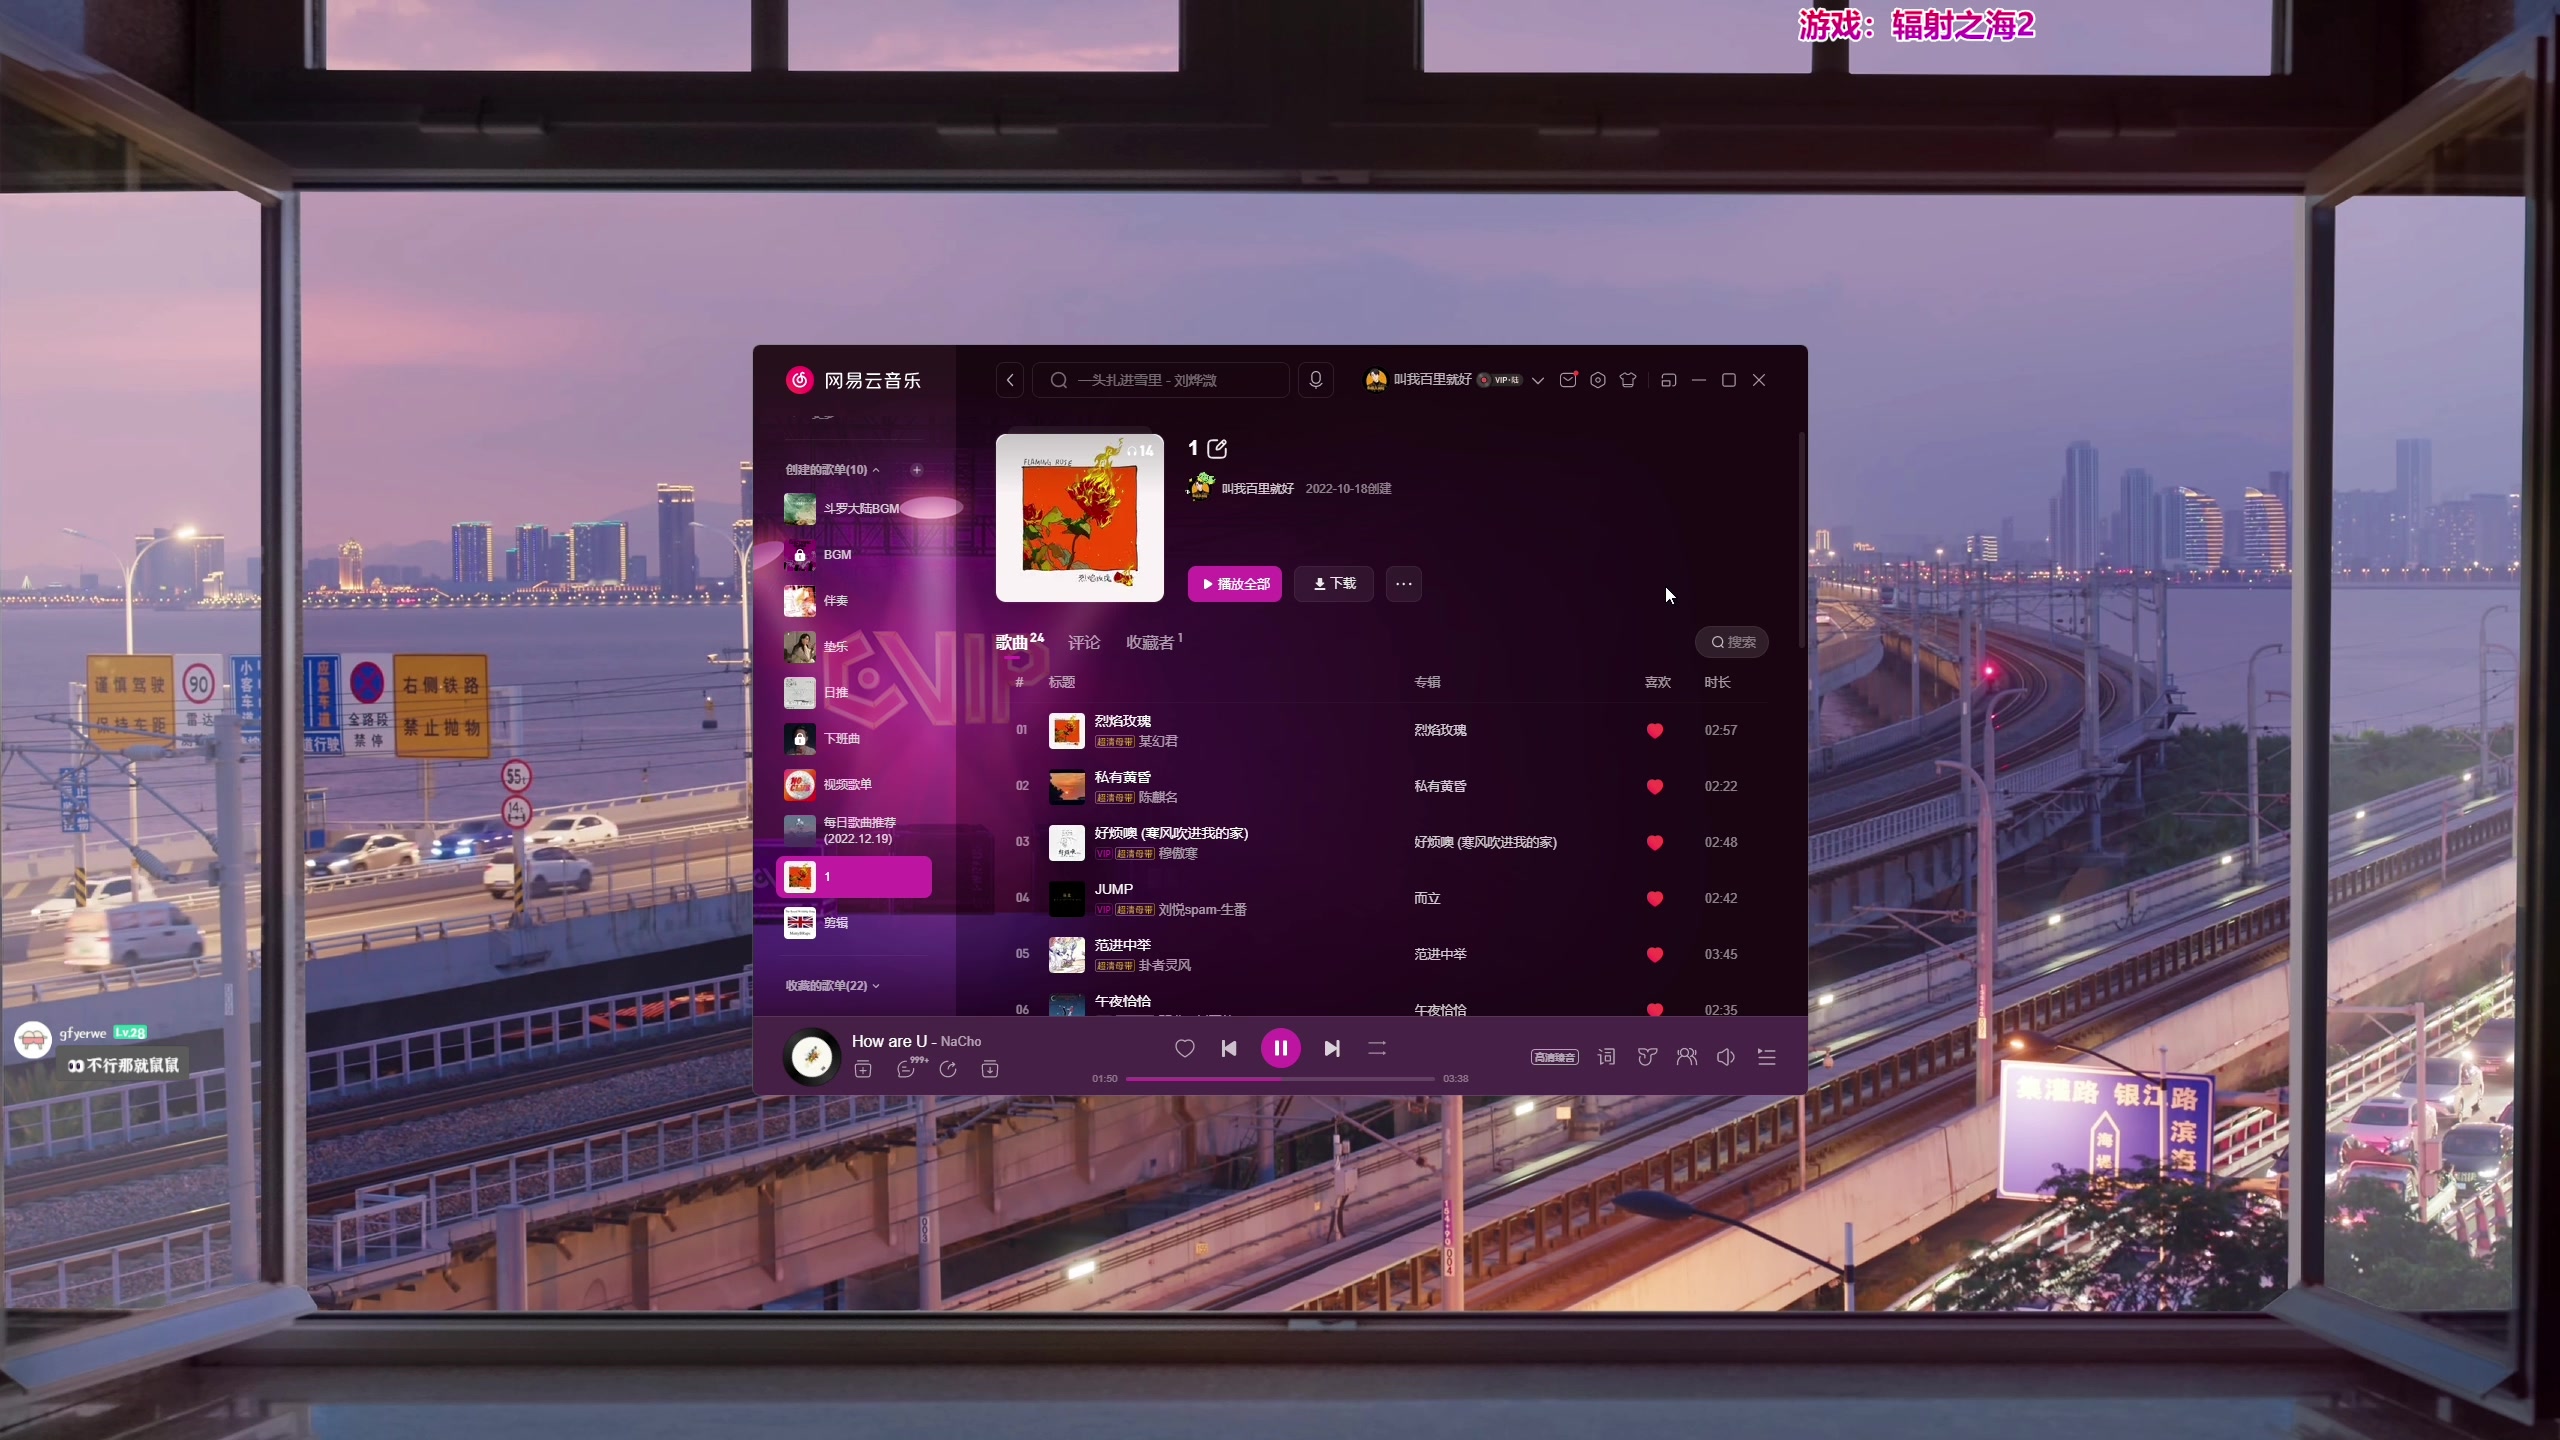Click the playlist cover image
Screen dimensions: 2560x1440
point(1080,518)
